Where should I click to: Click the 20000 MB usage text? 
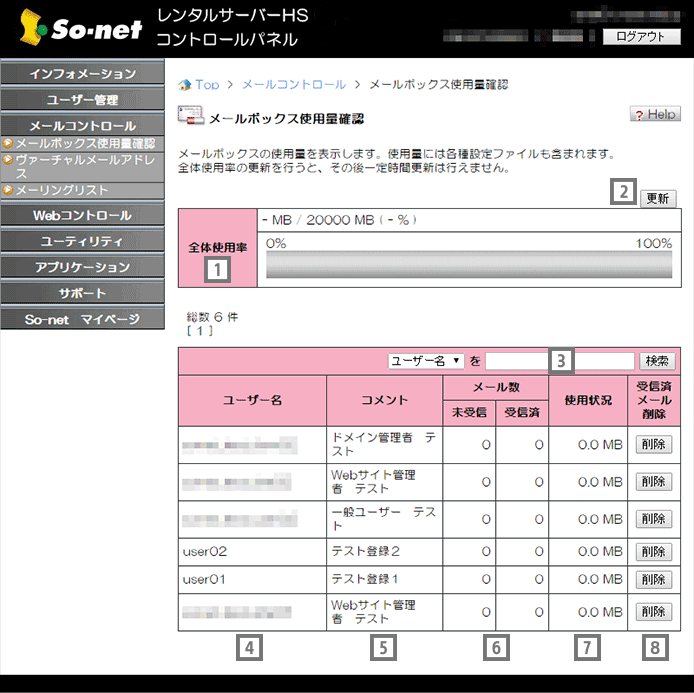(x=340, y=220)
